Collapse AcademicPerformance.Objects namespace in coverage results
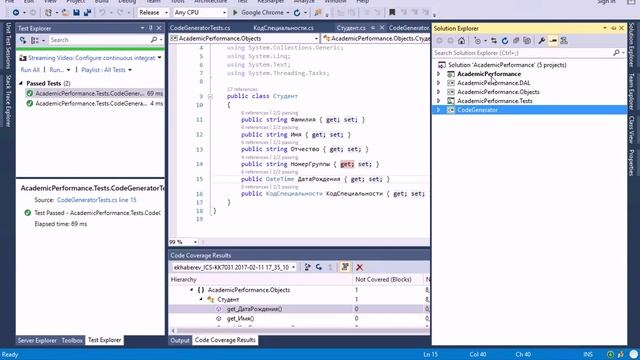This screenshot has height=360, width=640. 191,290
